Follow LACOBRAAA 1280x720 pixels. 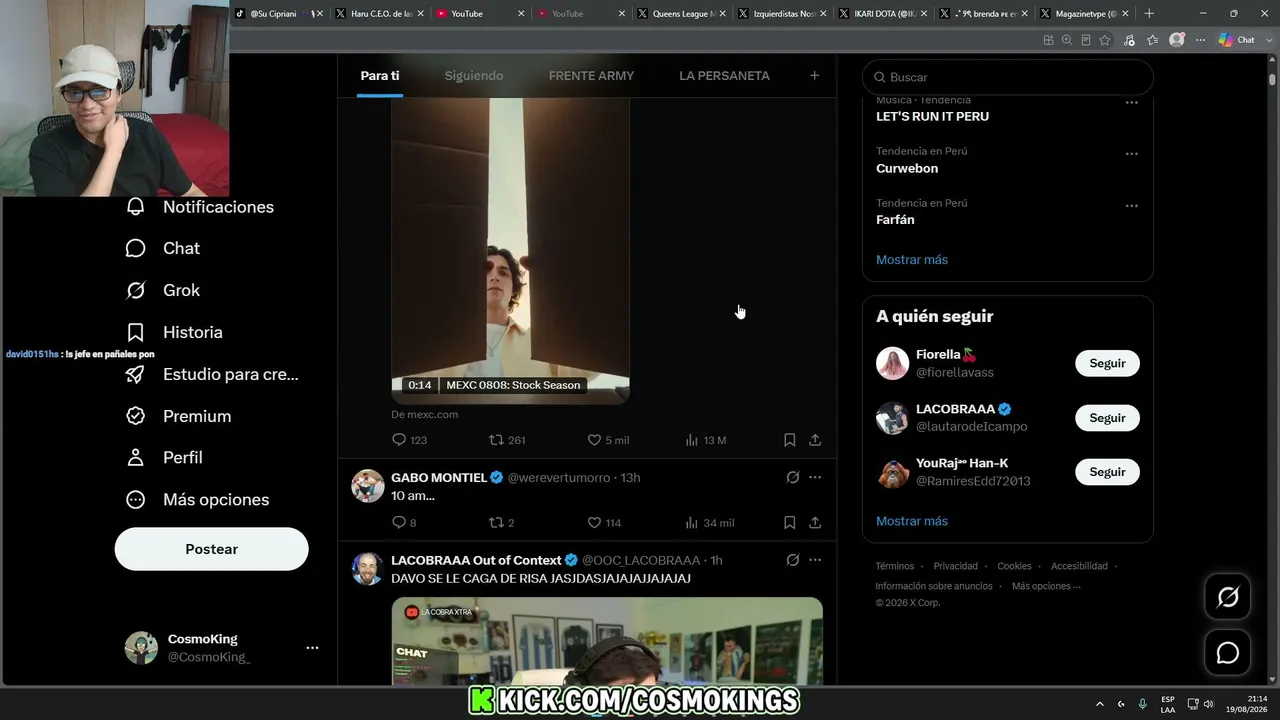pyautogui.click(x=1107, y=418)
